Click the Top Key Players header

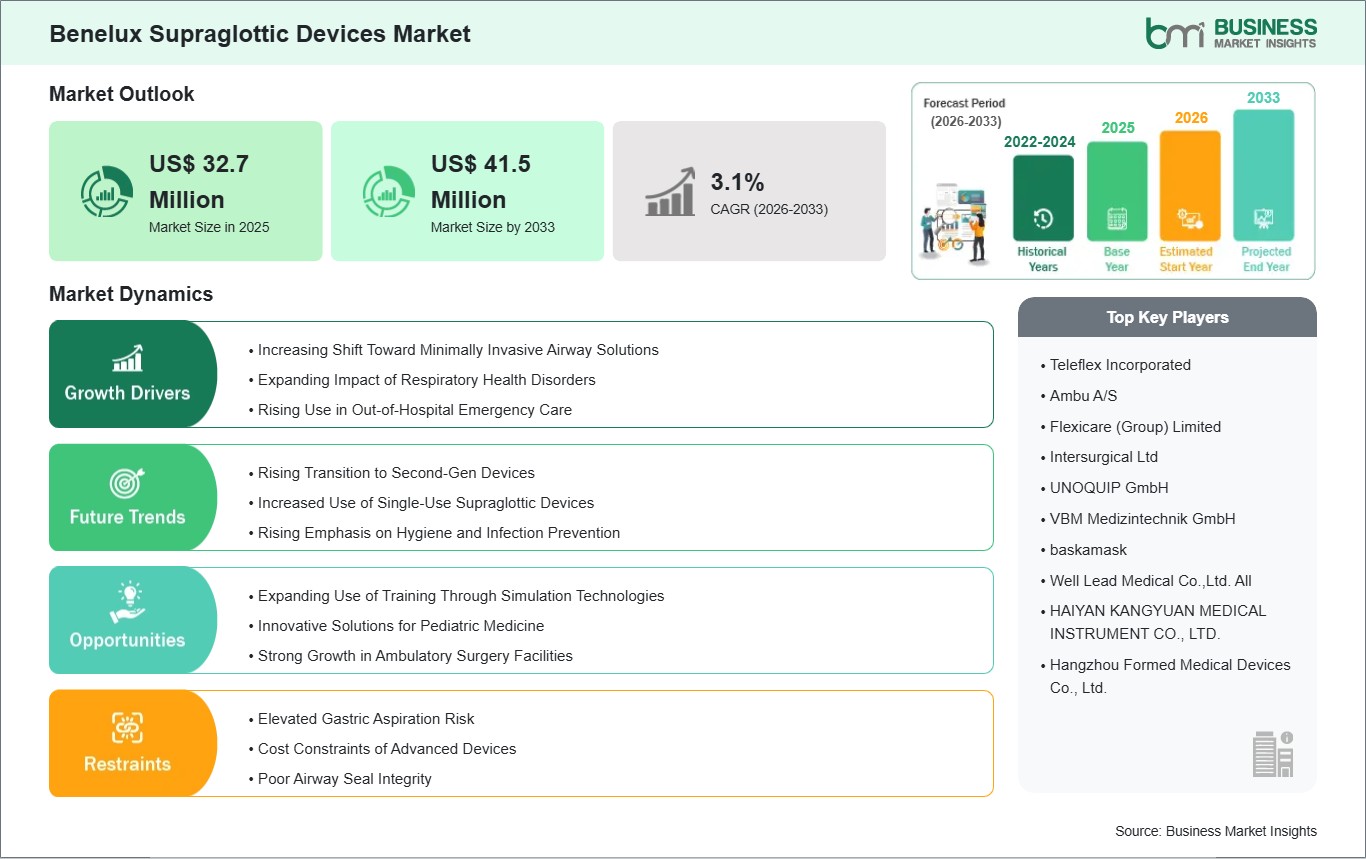click(1167, 317)
